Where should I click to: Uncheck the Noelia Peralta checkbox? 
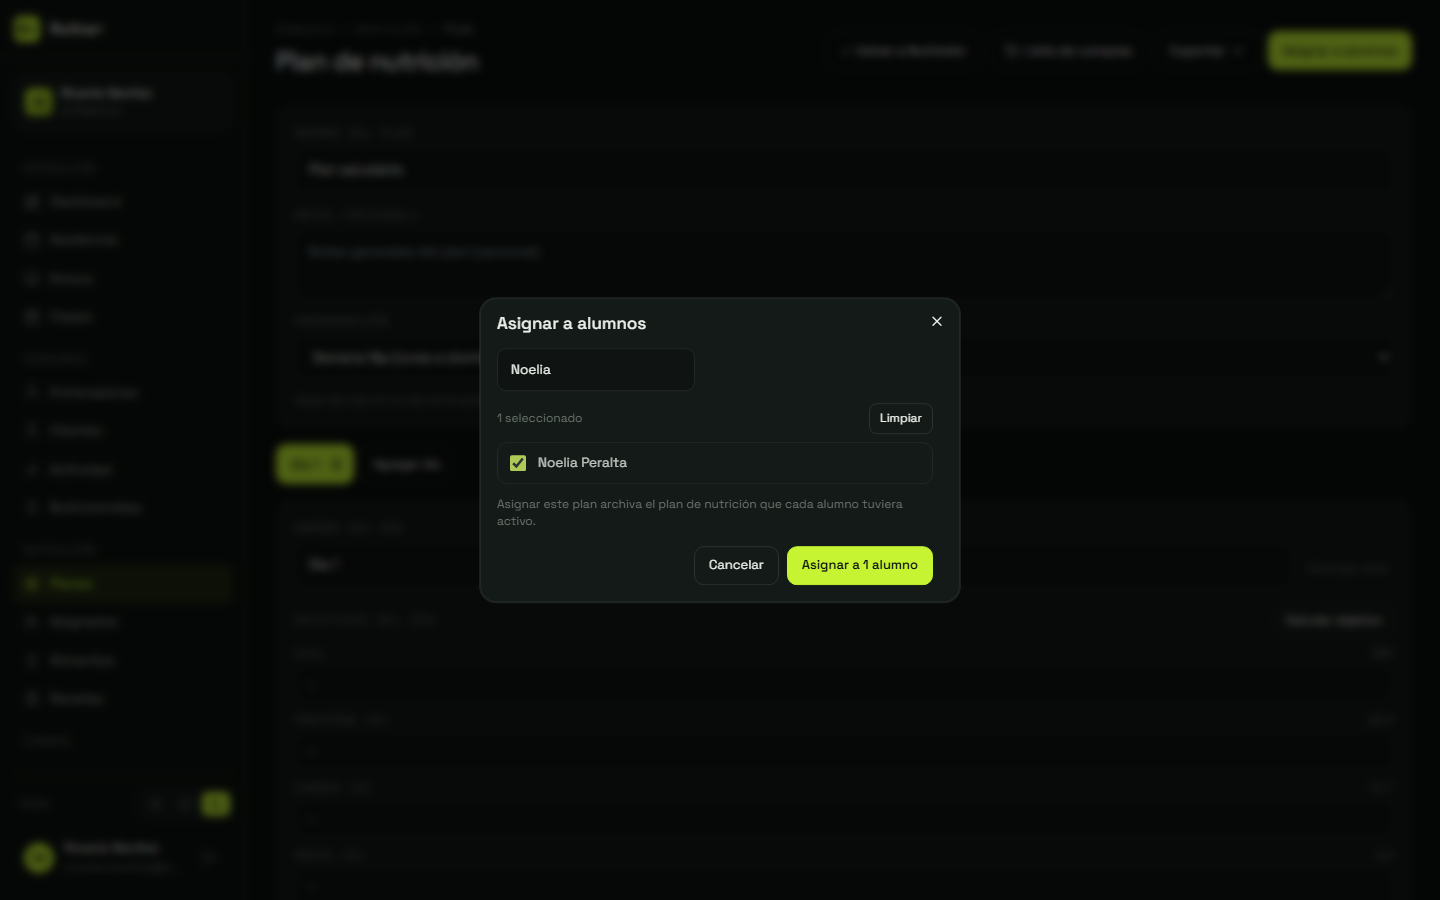pyautogui.click(x=518, y=463)
